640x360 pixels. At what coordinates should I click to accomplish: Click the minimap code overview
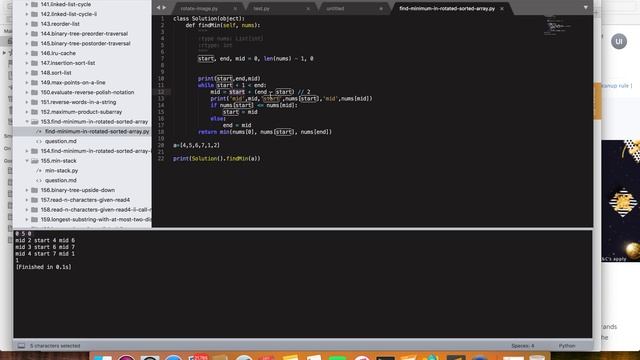coord(558,26)
